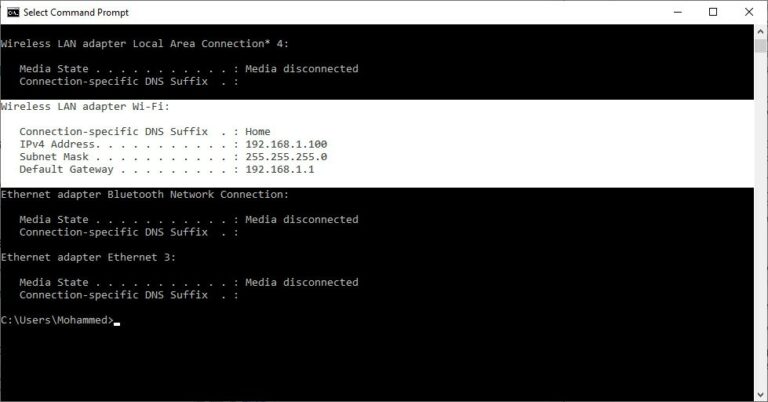Click the Ethernet adapter Ethernet 3 heading

pos(88,257)
